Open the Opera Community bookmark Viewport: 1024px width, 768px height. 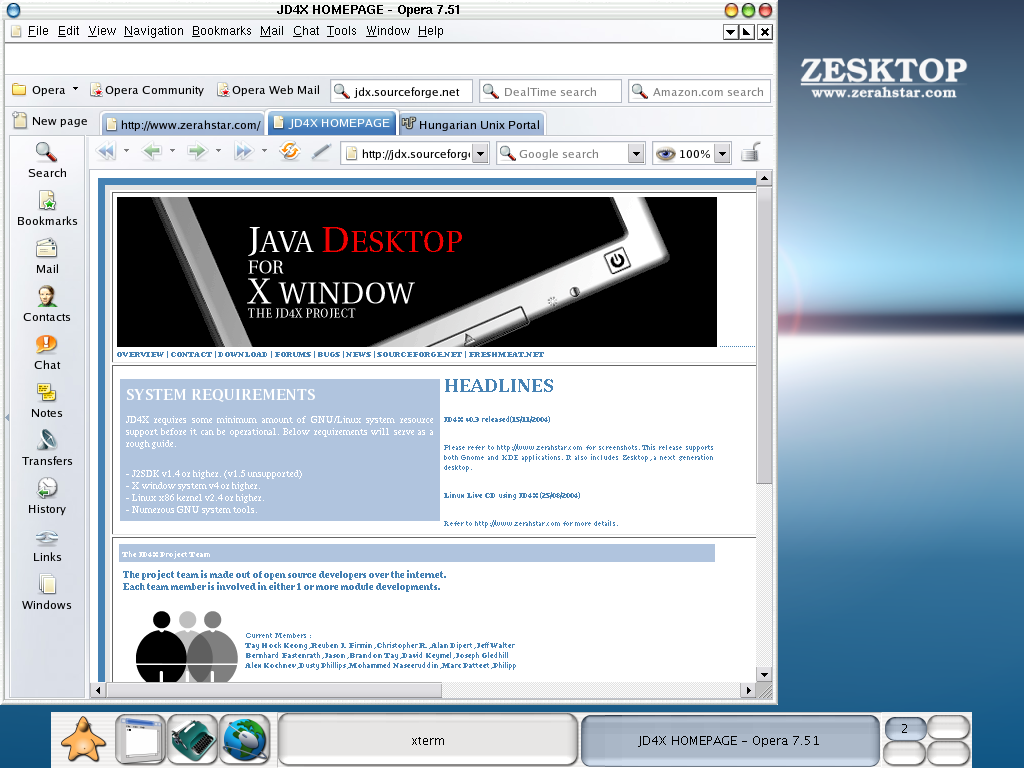coord(147,90)
